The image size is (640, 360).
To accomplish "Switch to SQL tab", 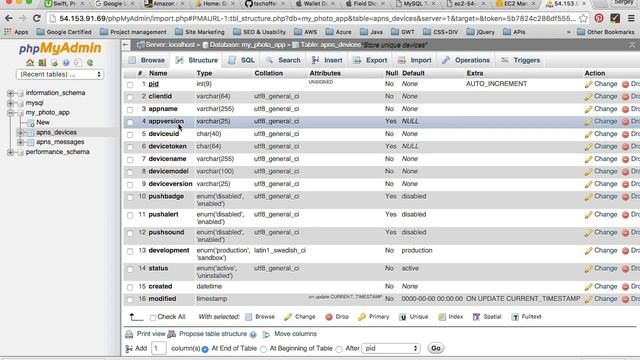I will pyautogui.click(x=242, y=60).
